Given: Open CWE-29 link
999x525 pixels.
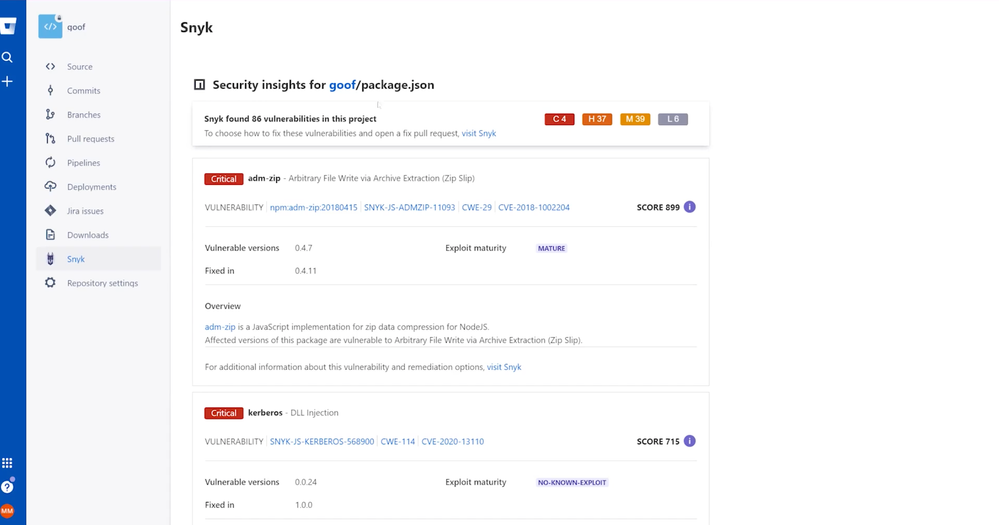Looking at the screenshot, I should pyautogui.click(x=477, y=207).
